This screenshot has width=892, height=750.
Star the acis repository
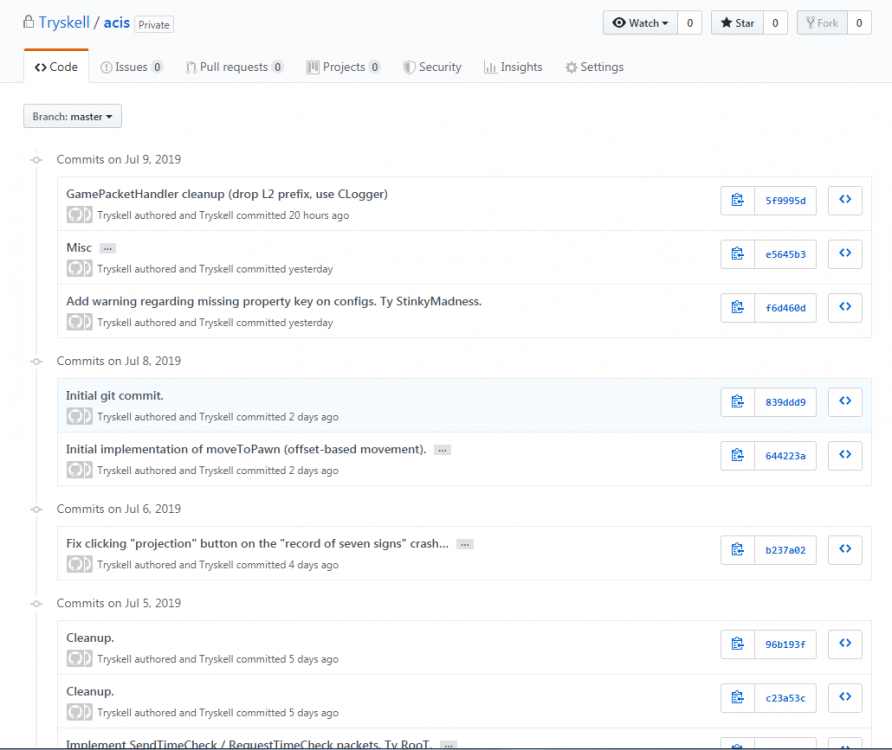[x=738, y=23]
